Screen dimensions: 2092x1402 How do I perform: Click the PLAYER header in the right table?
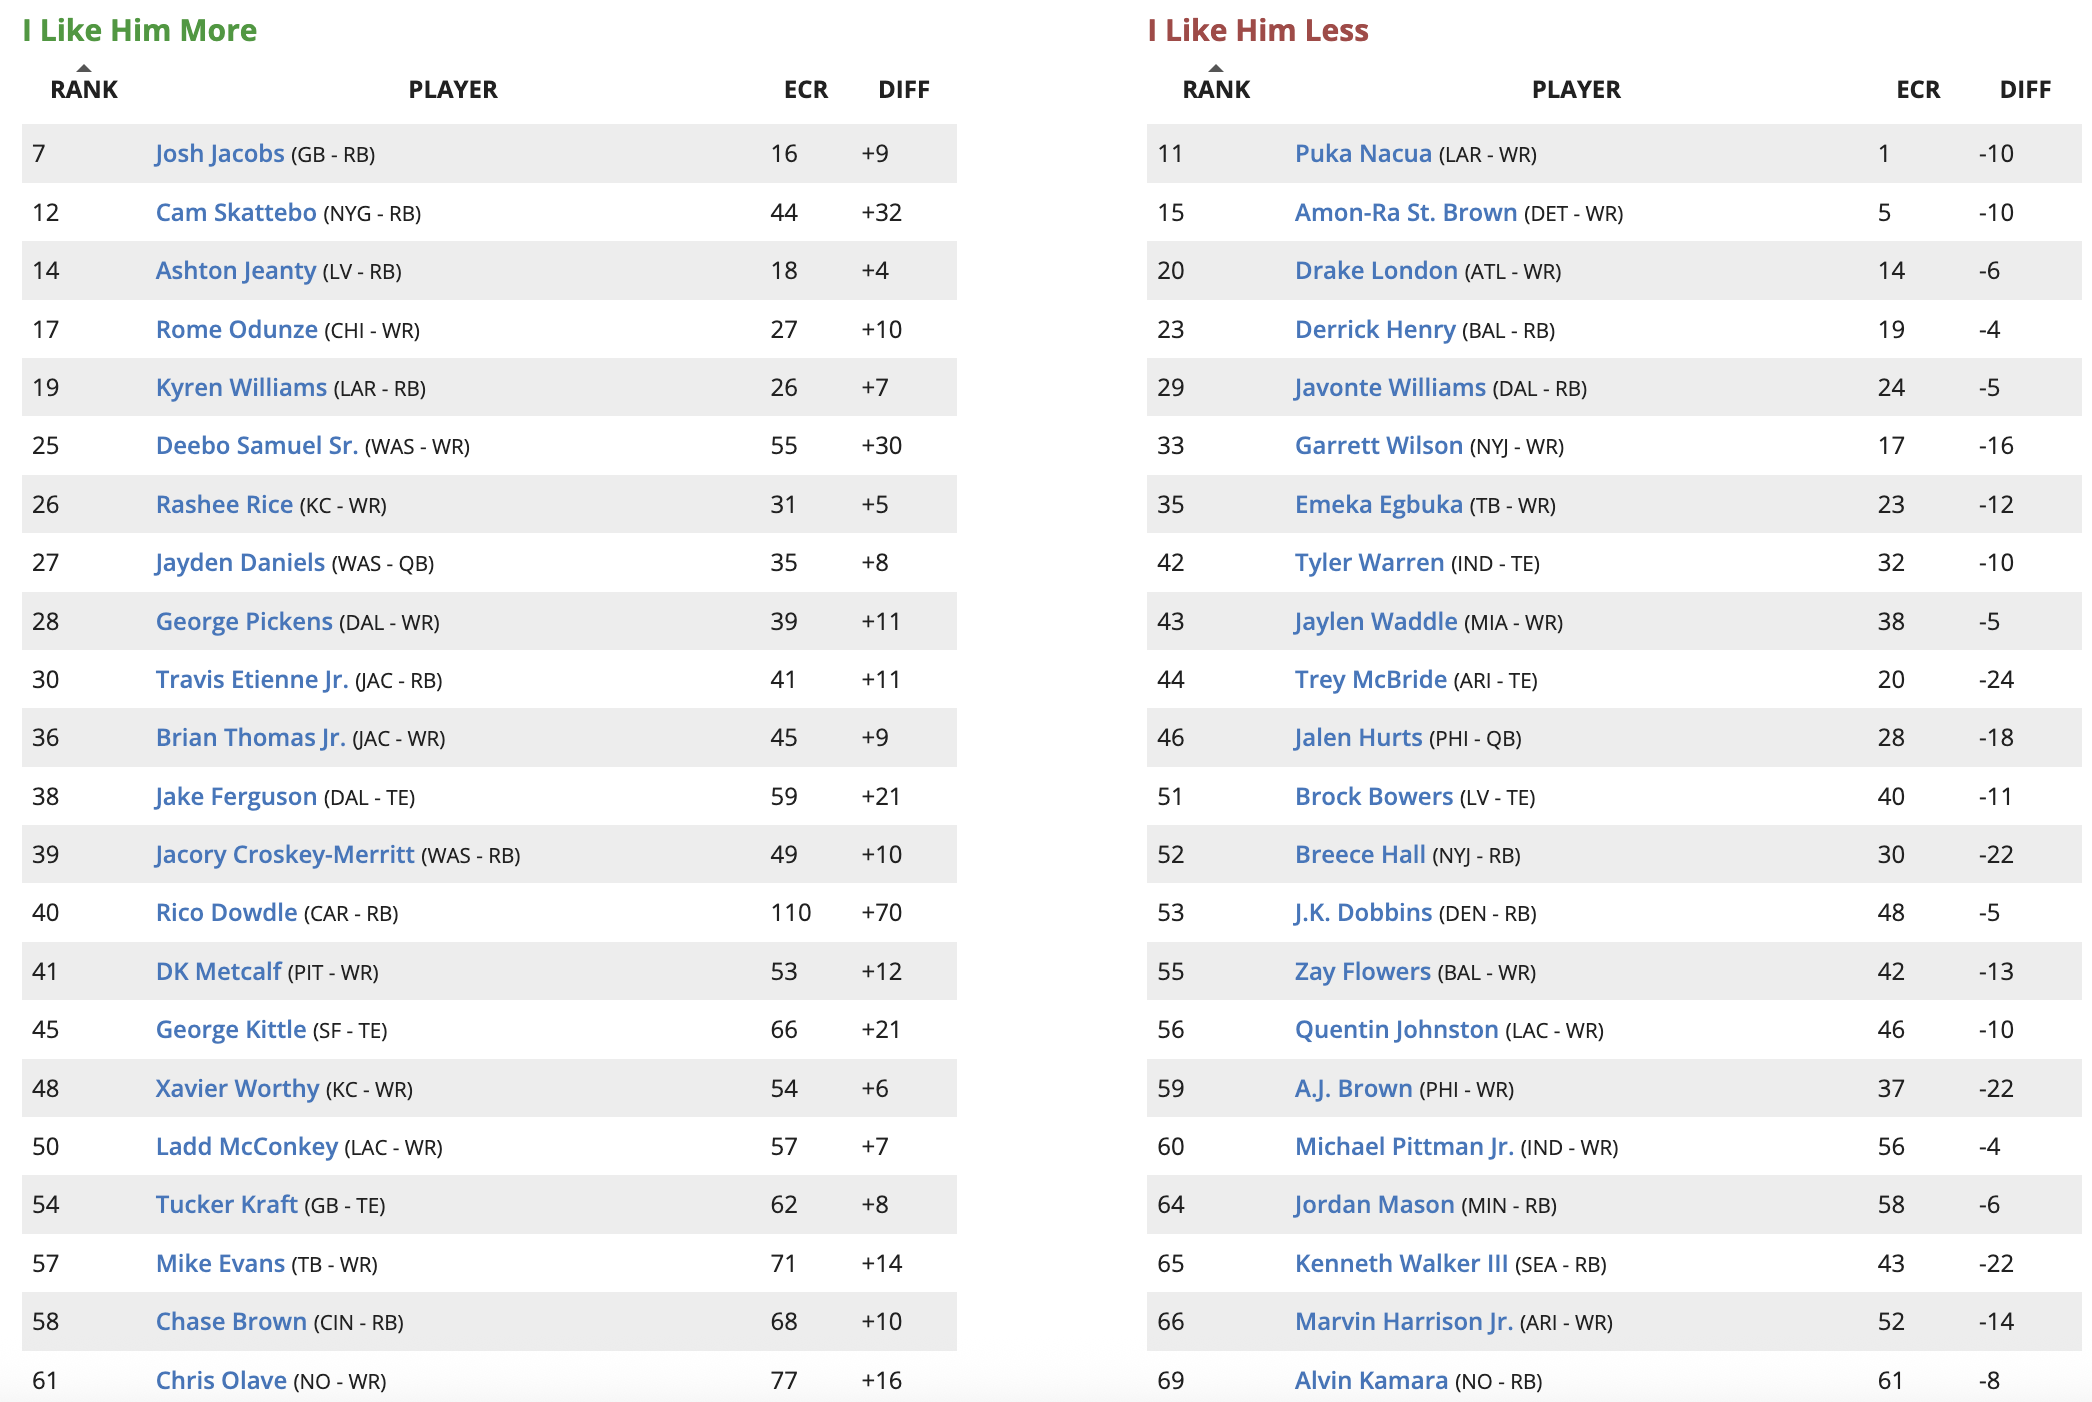(1576, 89)
